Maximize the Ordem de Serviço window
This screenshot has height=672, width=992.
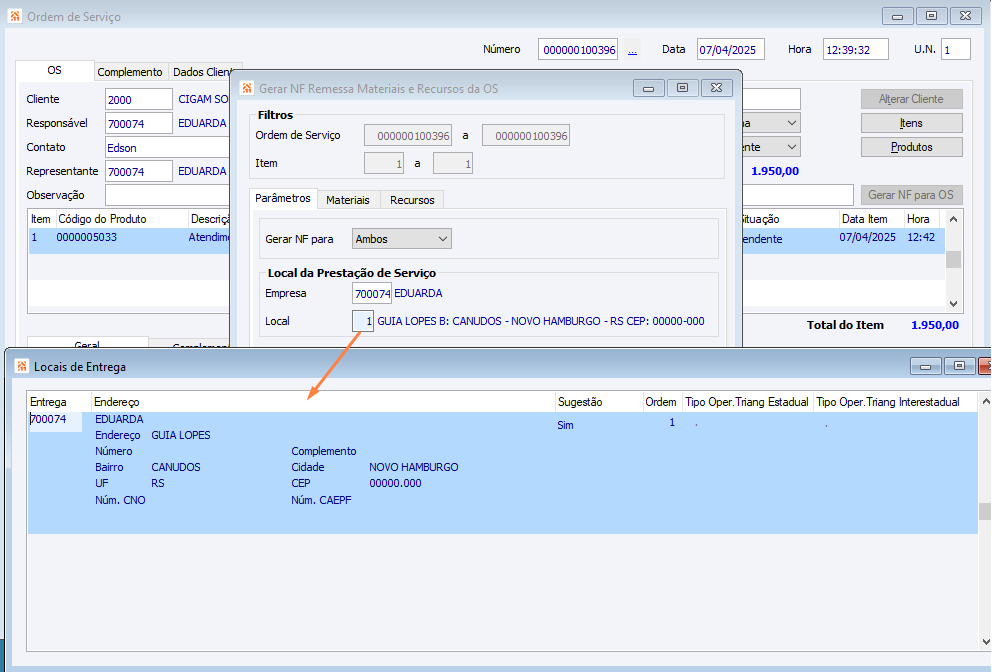point(931,16)
